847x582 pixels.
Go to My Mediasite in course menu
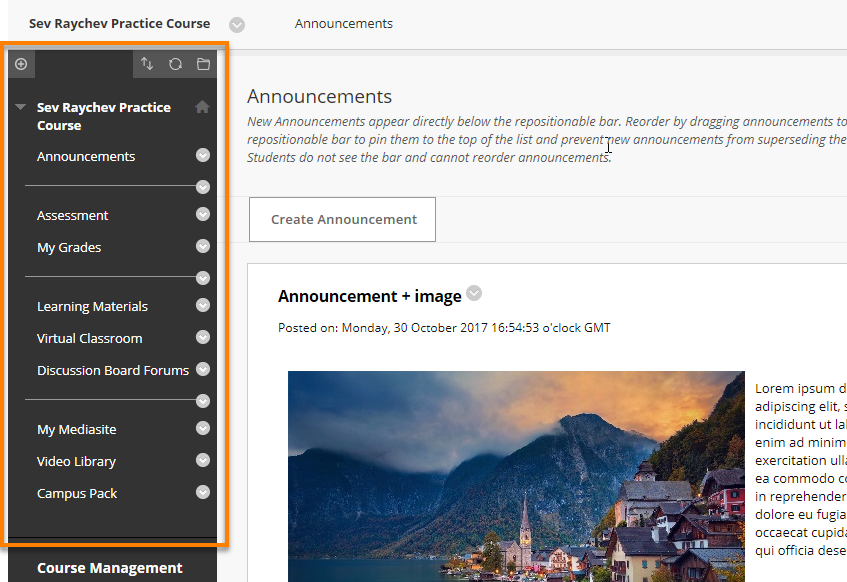[77, 430]
